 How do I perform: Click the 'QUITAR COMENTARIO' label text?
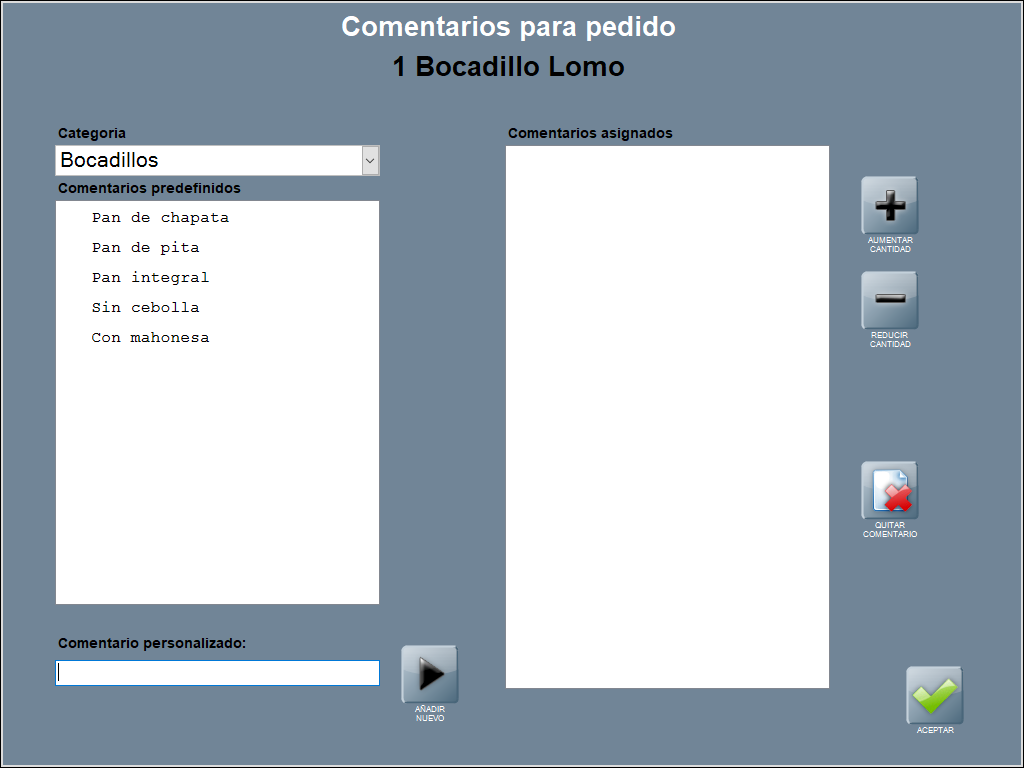(889, 530)
